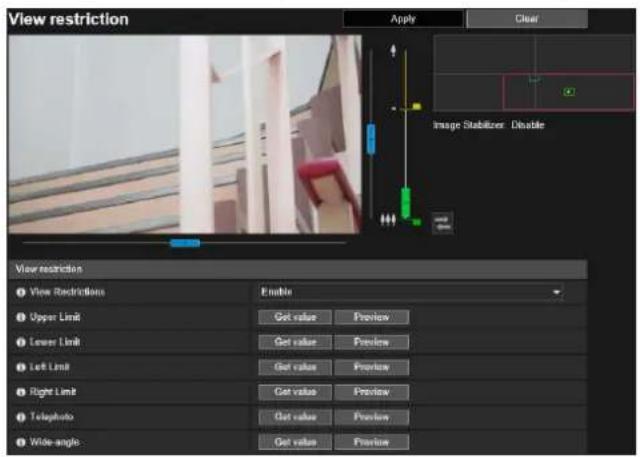This screenshot has width=640, height=457.
Task: Click the live camera video preview
Action: pyautogui.click(x=184, y=134)
